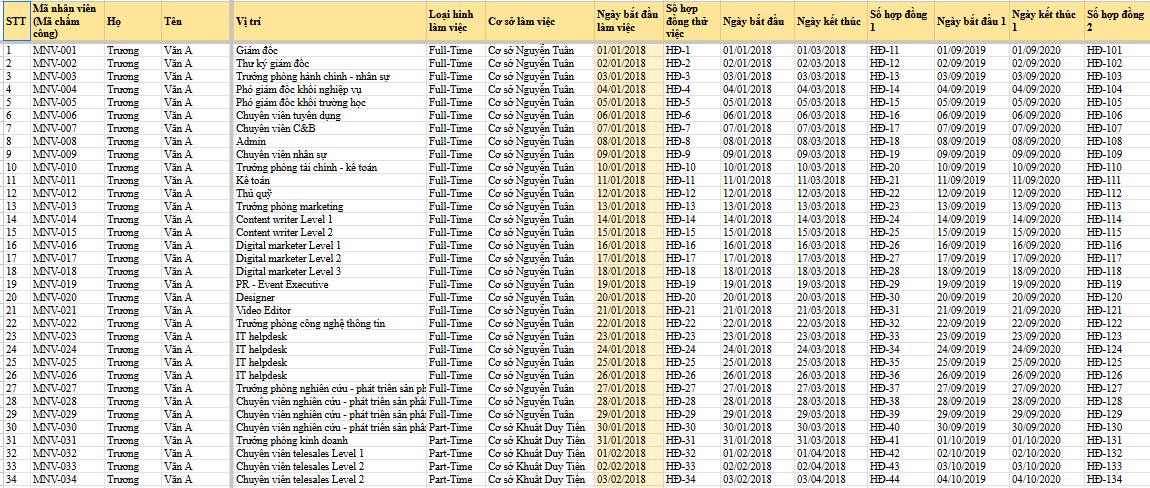Select the 'Content writer Level 2' cell
Screen dimensions: 1150x488
[330, 232]
